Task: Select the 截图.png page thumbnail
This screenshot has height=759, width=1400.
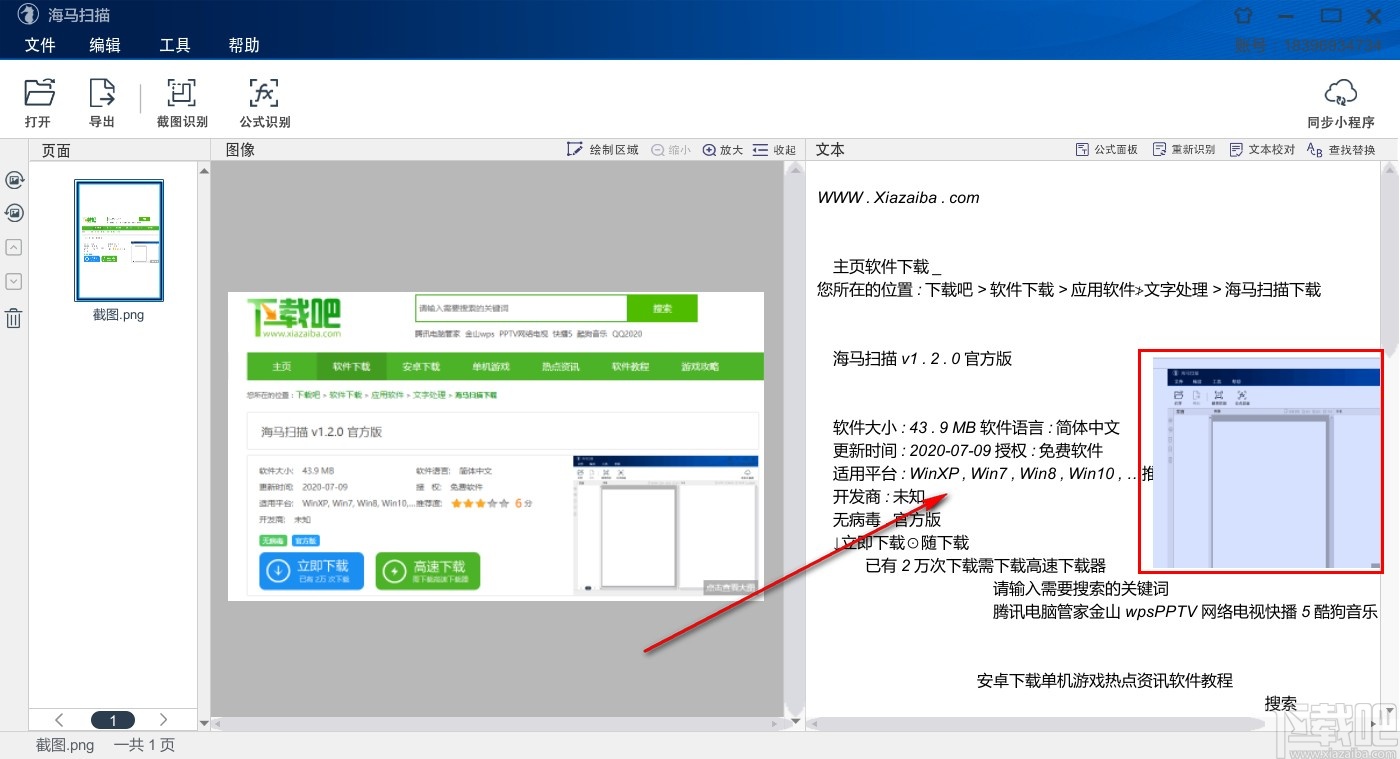Action: 119,241
